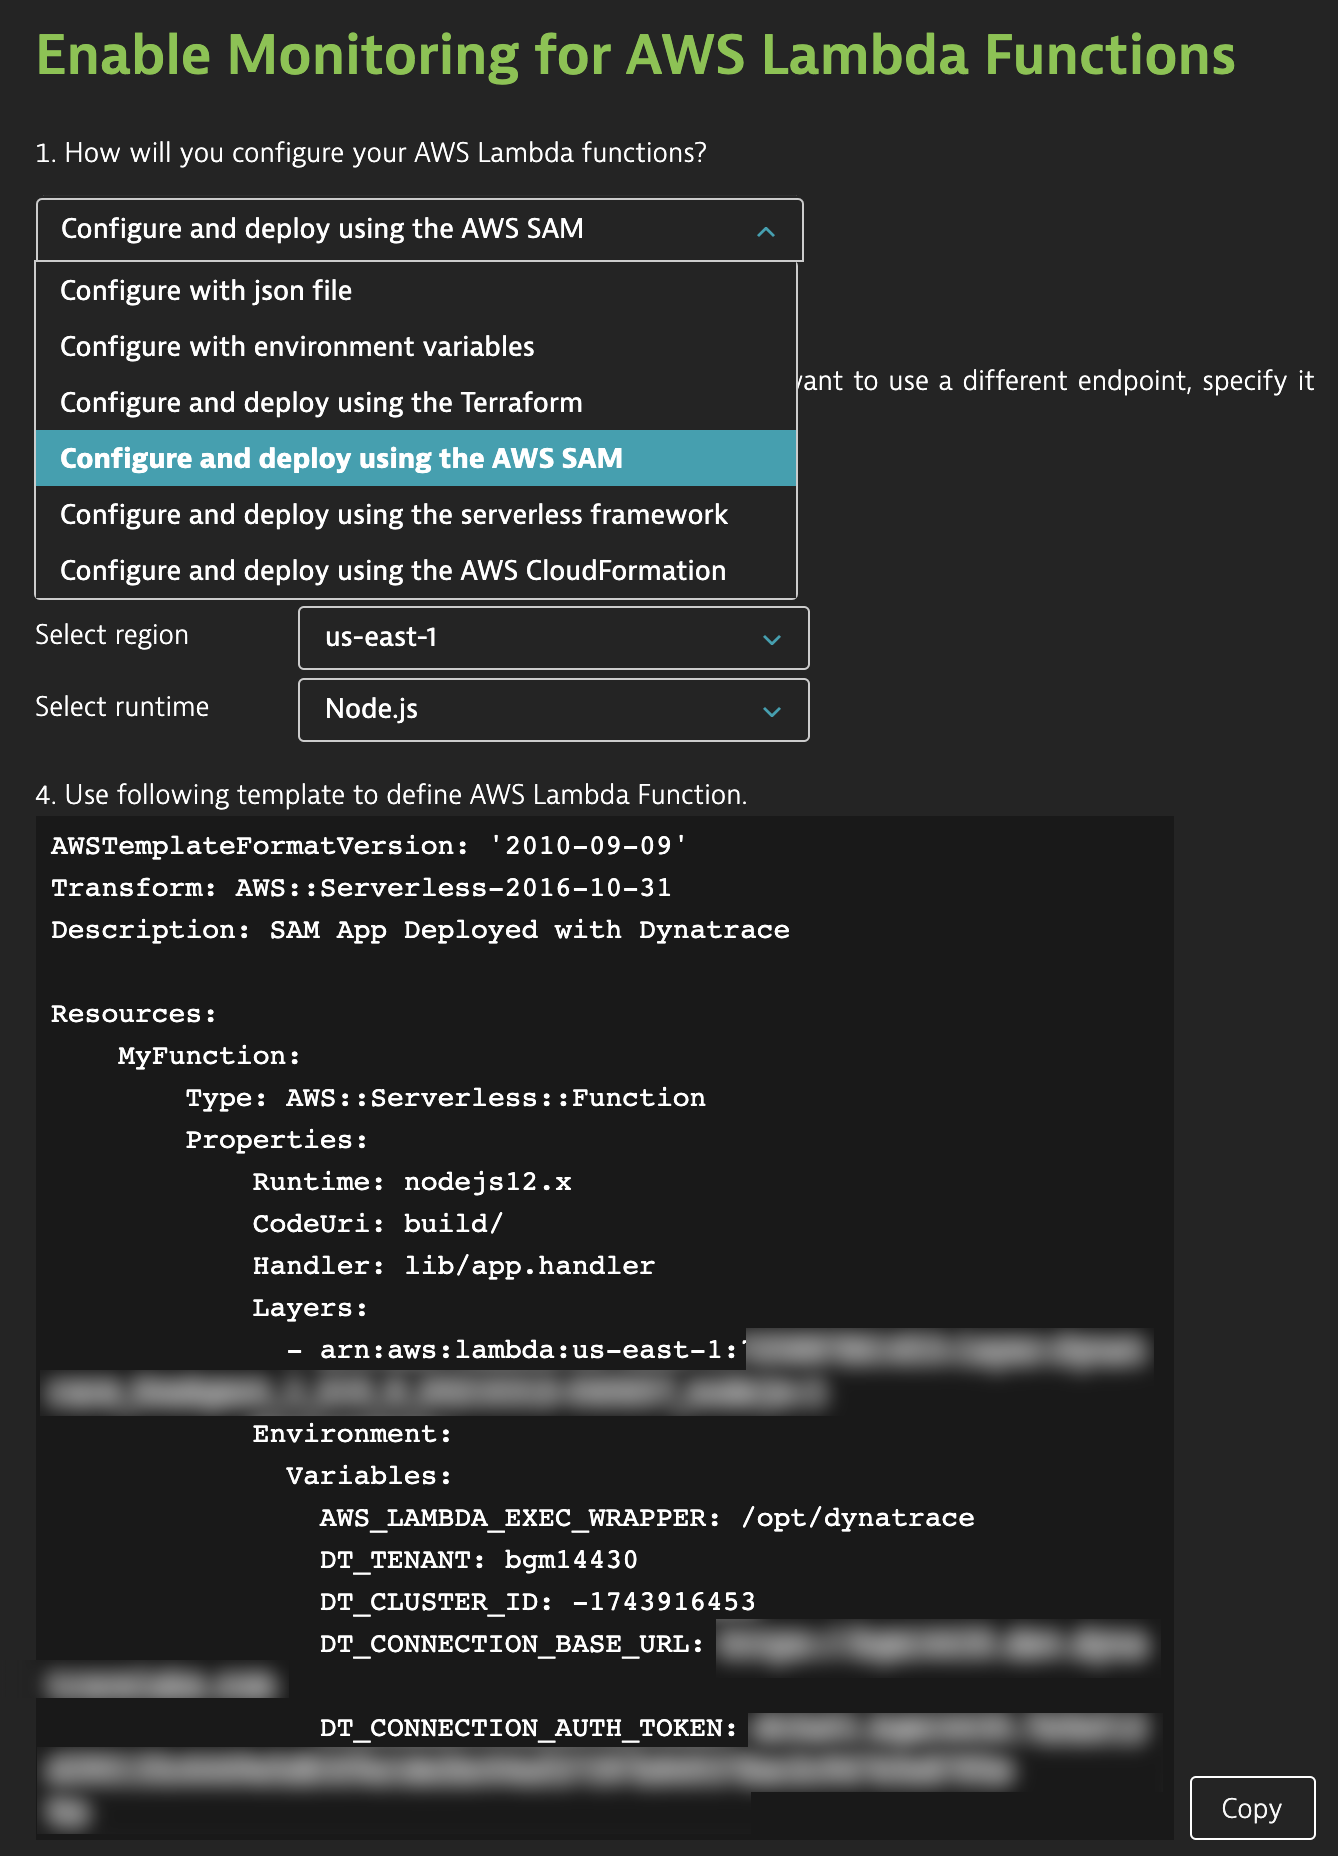Screen dimensions: 1338x1856
Task: Open the Node.js runtime dropdown
Action: coord(553,710)
